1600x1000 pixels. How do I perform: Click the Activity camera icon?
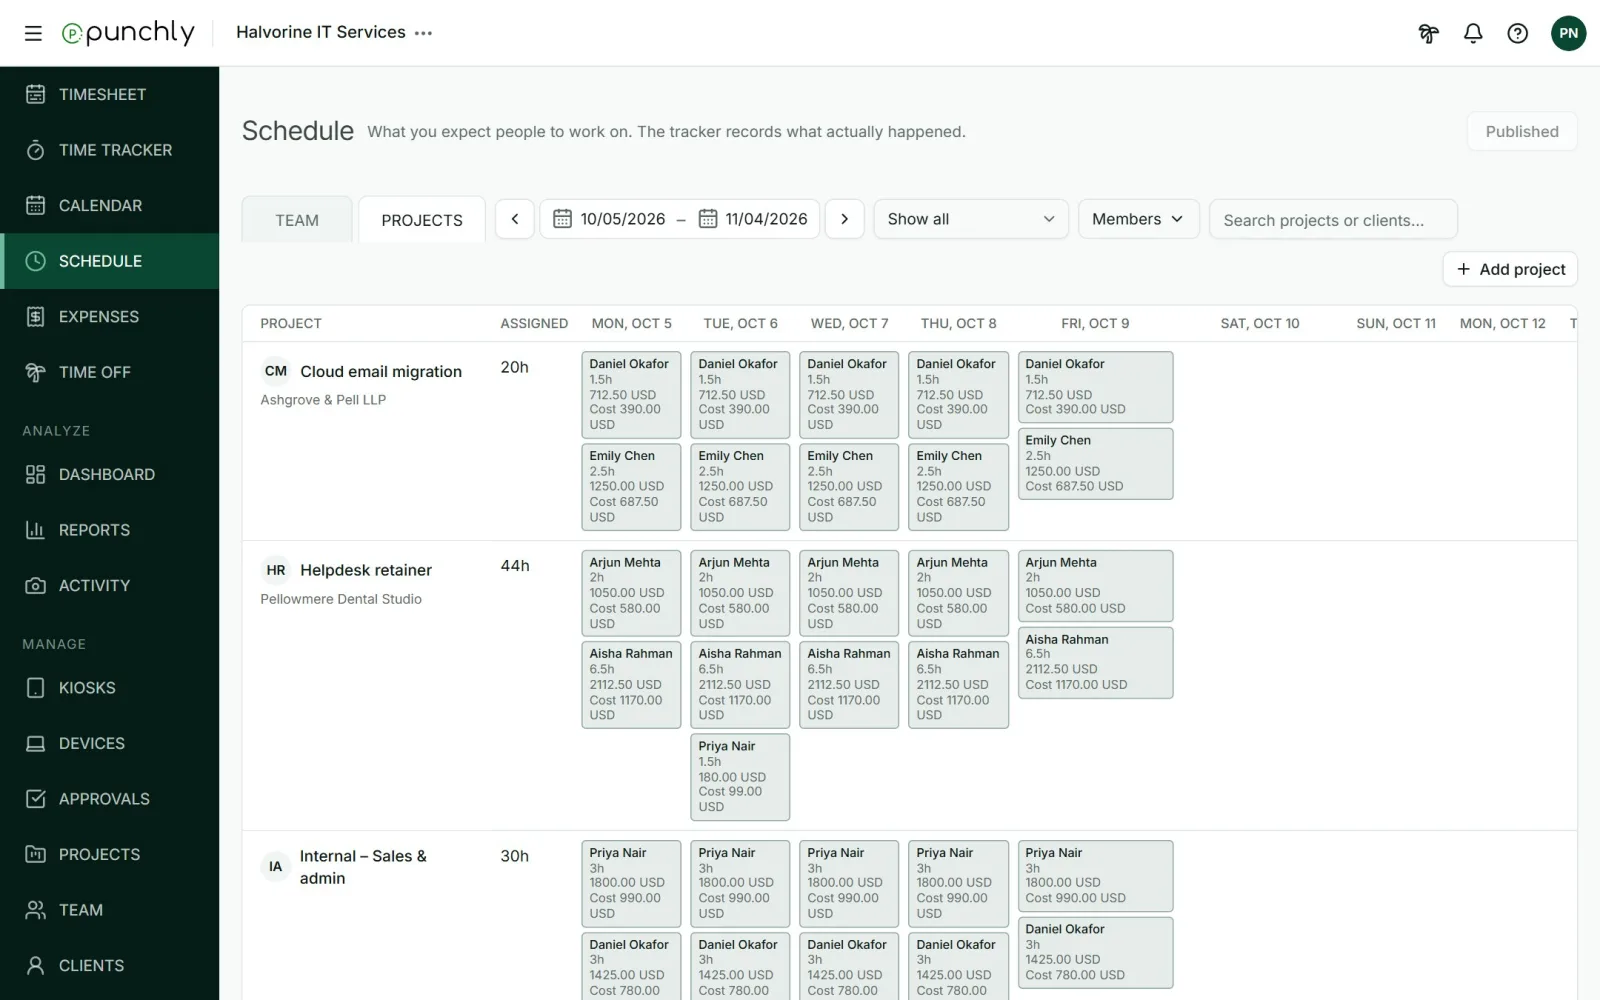[35, 585]
